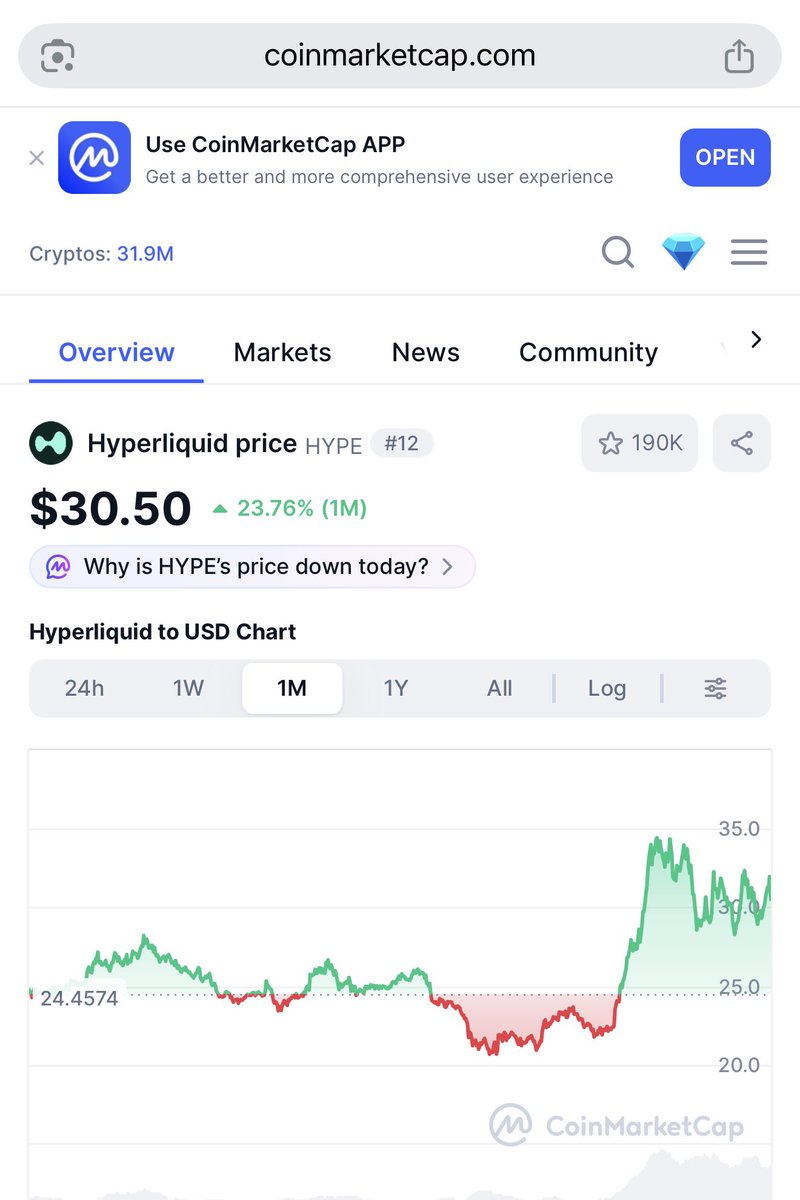Switch to the Markets tab
This screenshot has width=800, height=1200.
[282, 352]
